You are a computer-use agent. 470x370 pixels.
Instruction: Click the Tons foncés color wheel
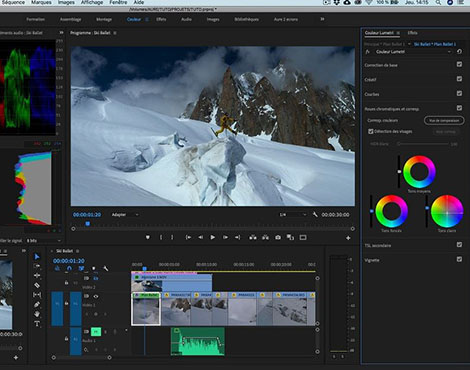(x=392, y=211)
